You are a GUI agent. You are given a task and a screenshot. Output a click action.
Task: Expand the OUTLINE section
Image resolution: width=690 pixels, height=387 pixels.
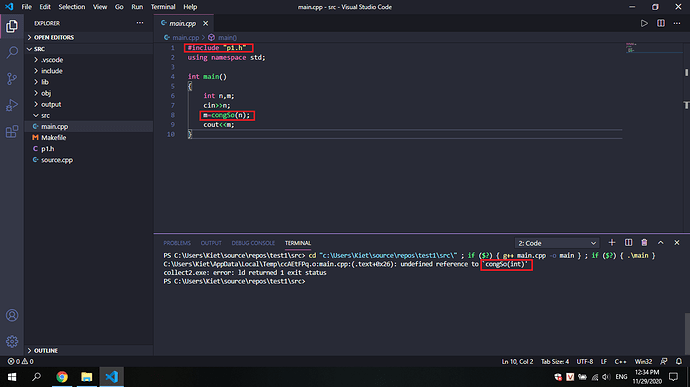pos(89,350)
